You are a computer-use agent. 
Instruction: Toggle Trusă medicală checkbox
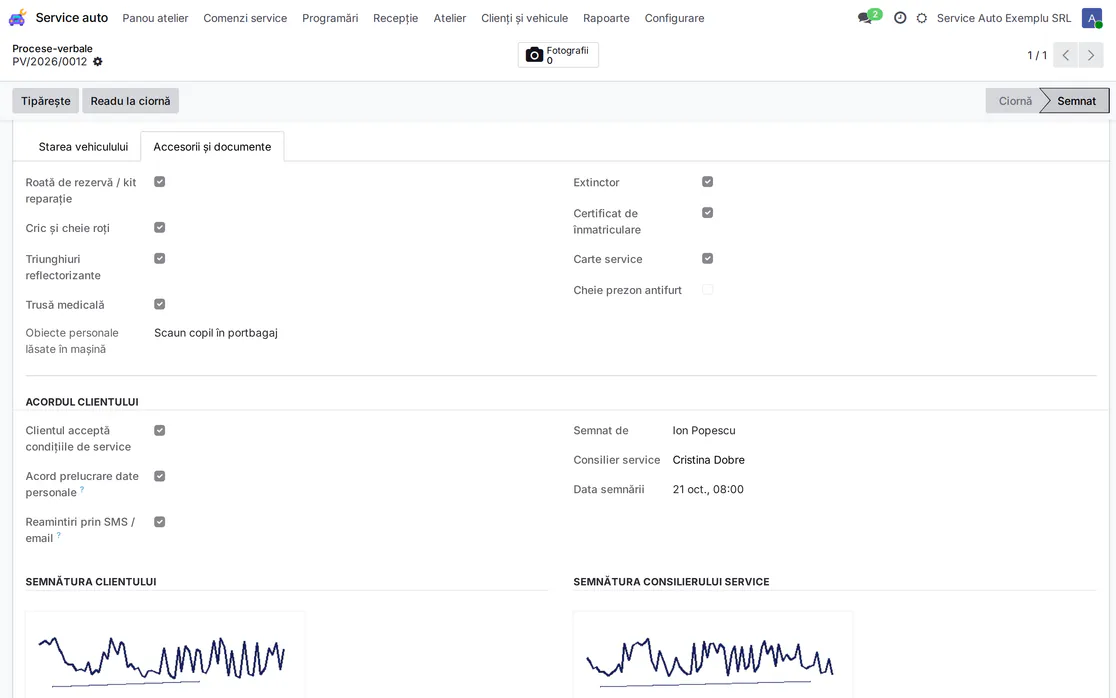tap(159, 305)
